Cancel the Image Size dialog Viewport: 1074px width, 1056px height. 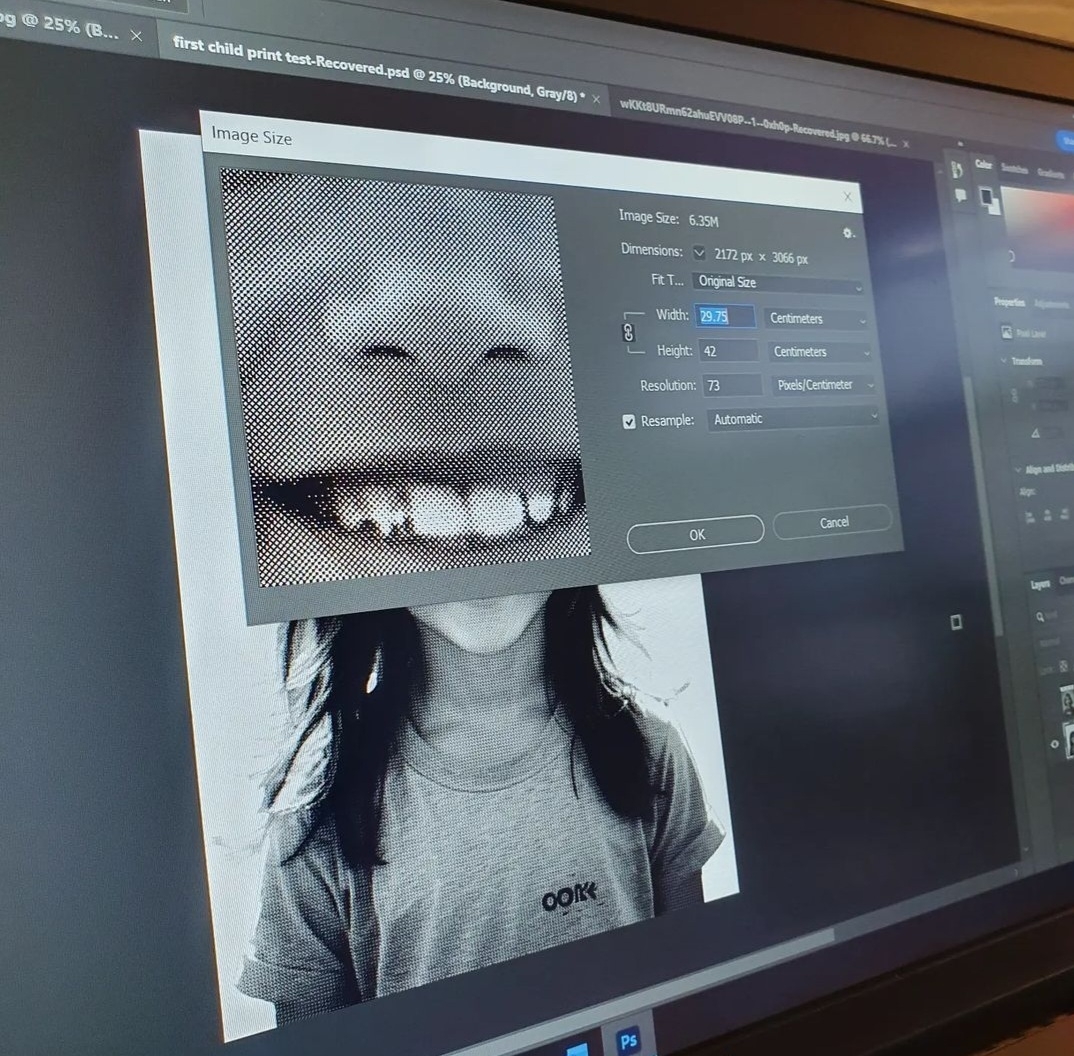[x=832, y=522]
